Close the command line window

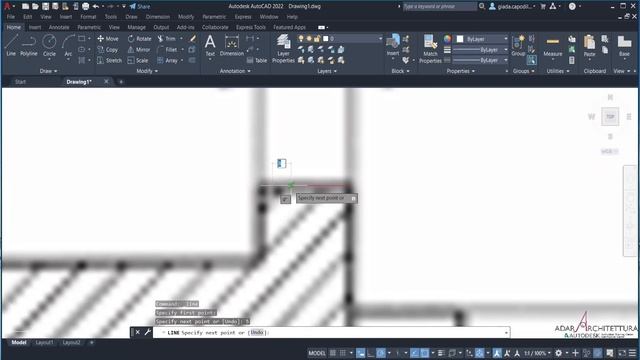pyautogui.click(x=138, y=332)
